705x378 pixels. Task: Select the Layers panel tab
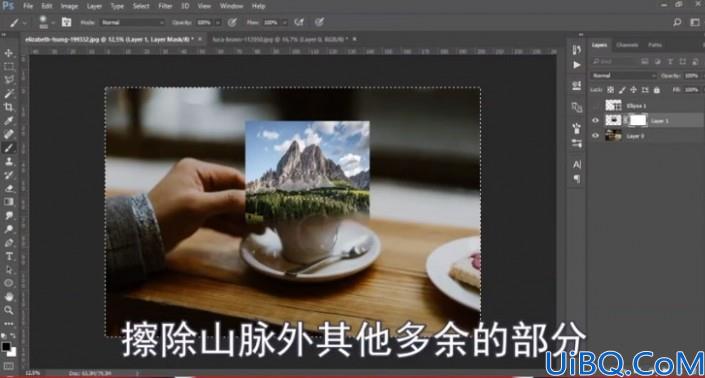tap(599, 45)
